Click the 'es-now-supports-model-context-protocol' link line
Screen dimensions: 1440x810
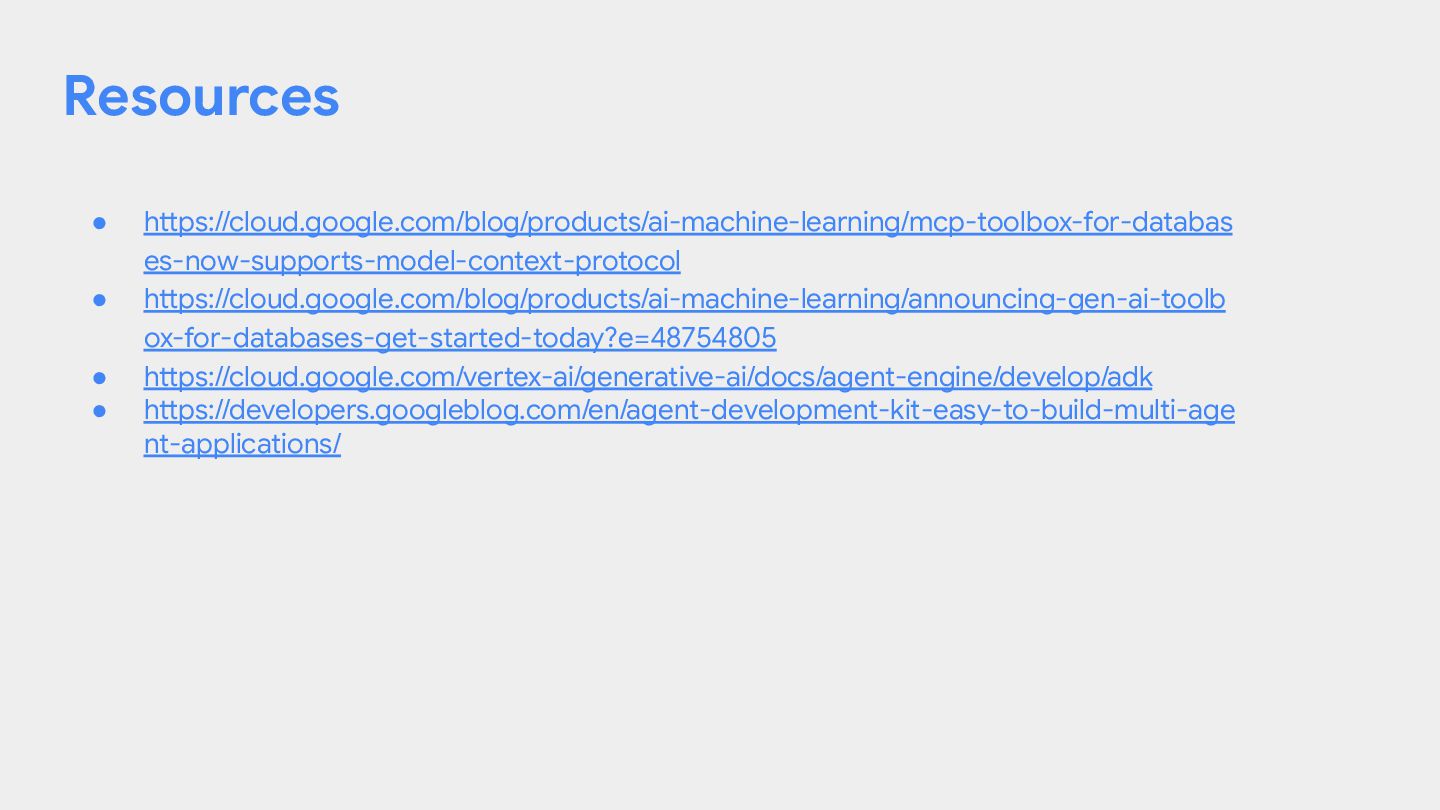412,261
